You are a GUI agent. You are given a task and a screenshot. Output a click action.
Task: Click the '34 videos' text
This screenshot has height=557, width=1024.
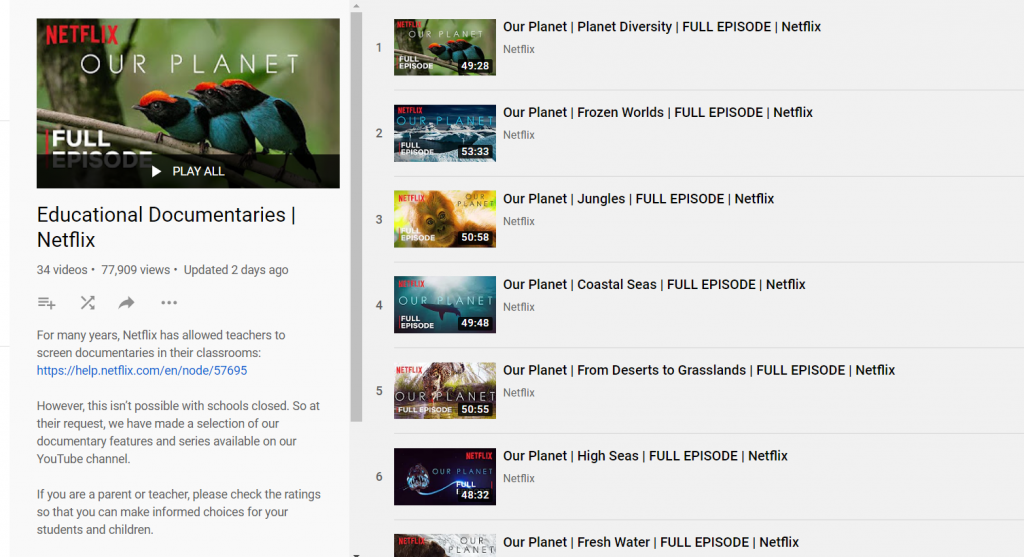click(x=62, y=270)
